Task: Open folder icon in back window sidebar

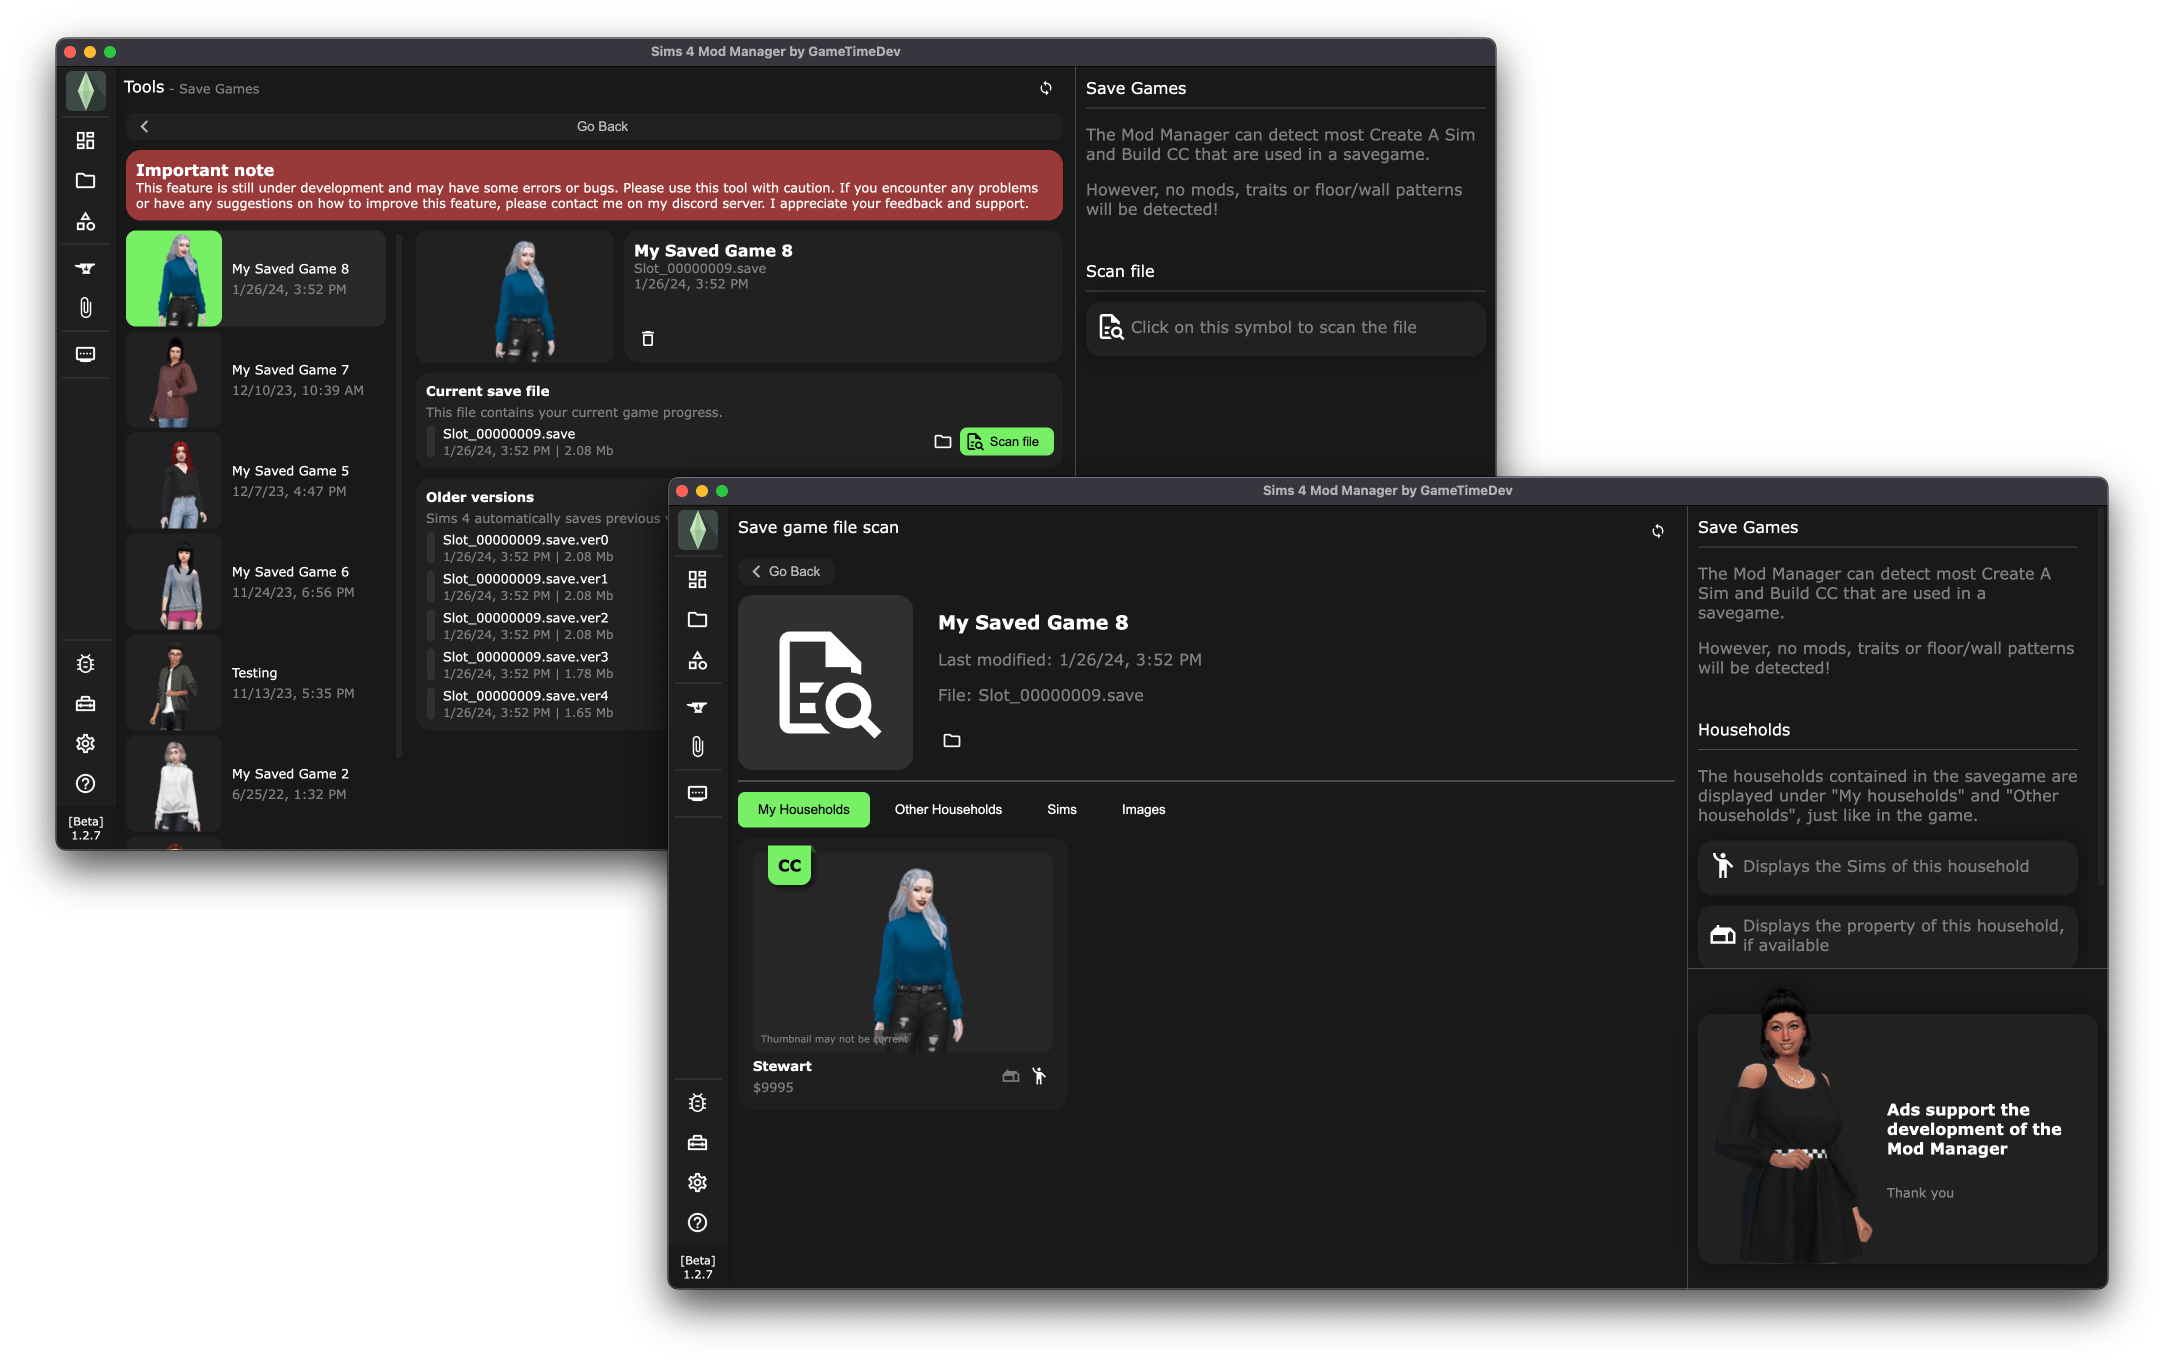Action: point(86,181)
